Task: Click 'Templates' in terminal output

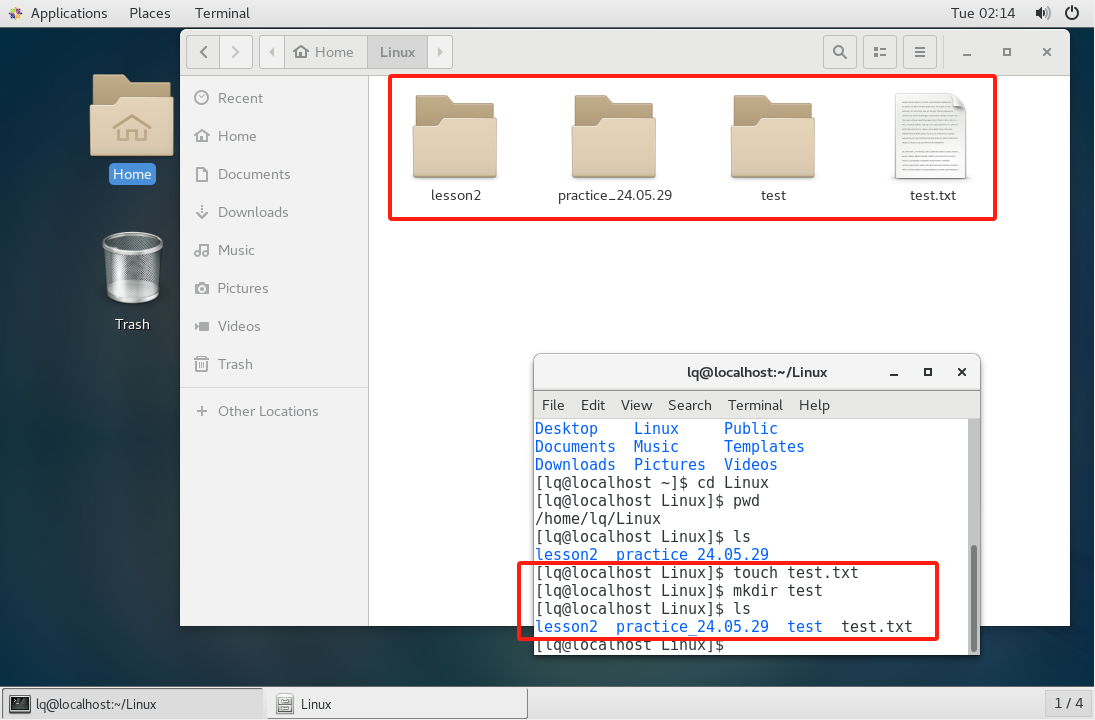Action: point(764,447)
